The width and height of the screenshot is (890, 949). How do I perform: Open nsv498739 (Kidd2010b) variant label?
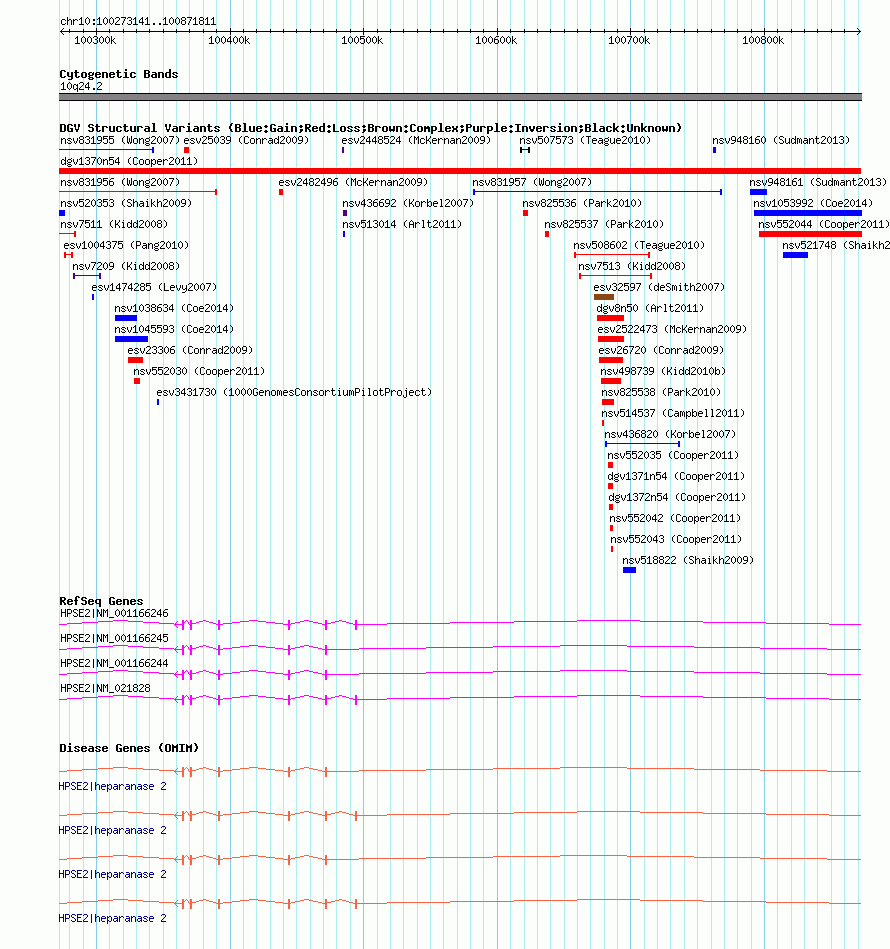pyautogui.click(x=663, y=372)
